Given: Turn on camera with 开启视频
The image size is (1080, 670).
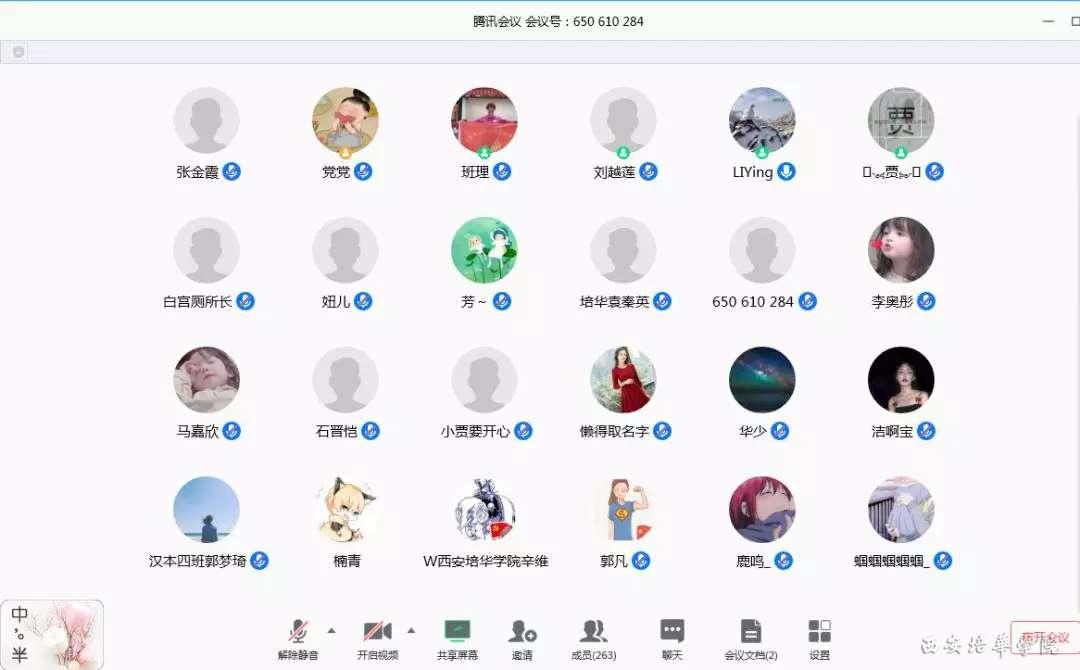Looking at the screenshot, I should click(x=377, y=637).
